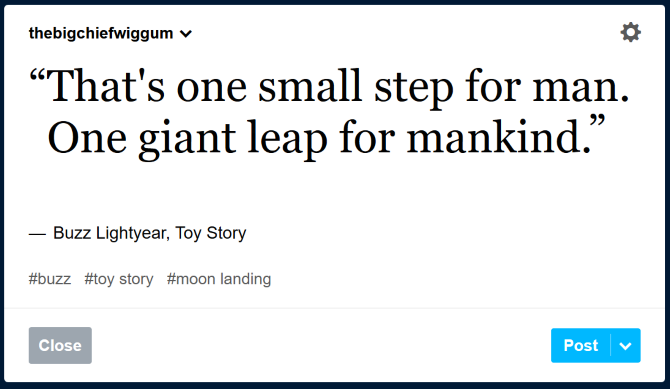Select the #buzz tag

pyautogui.click(x=50, y=279)
